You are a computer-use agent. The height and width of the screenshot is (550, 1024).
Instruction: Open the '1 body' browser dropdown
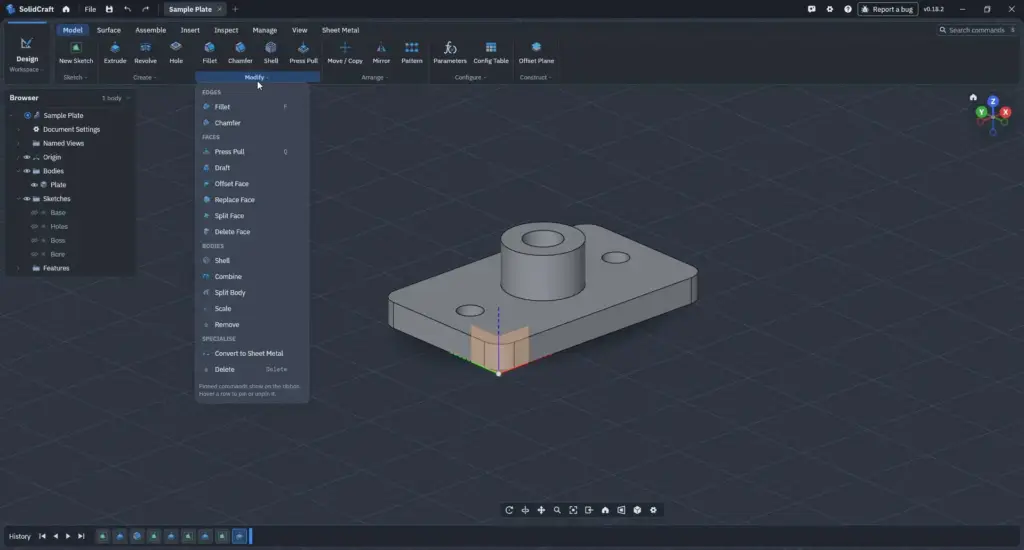(116, 98)
